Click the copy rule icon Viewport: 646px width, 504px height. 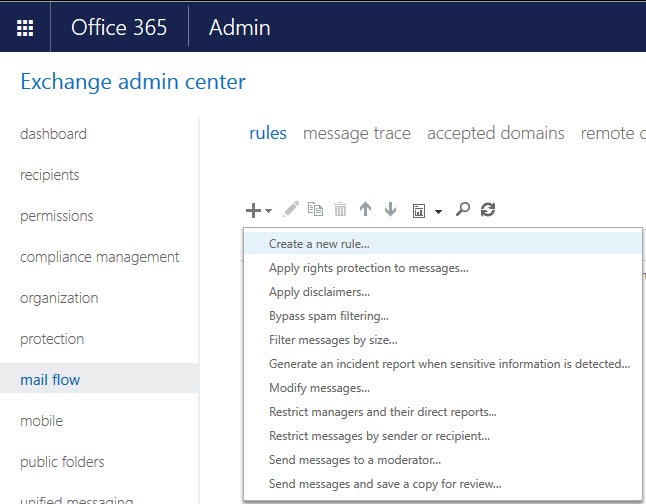point(315,209)
